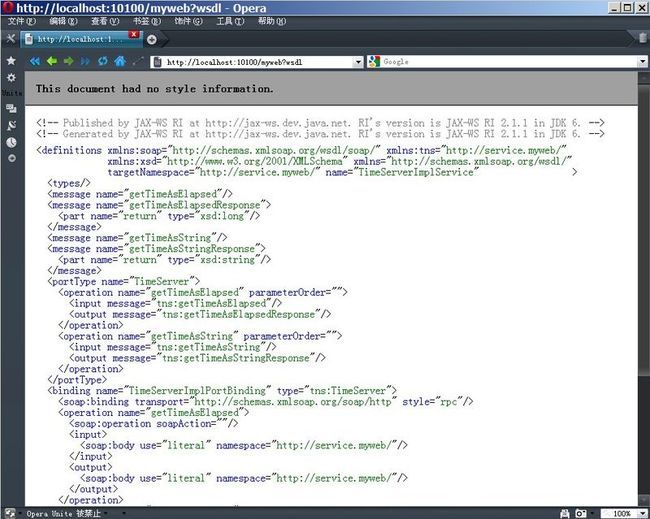650x519 pixels.
Task: Open the closed tabs trash can icon
Action: coord(643,39)
